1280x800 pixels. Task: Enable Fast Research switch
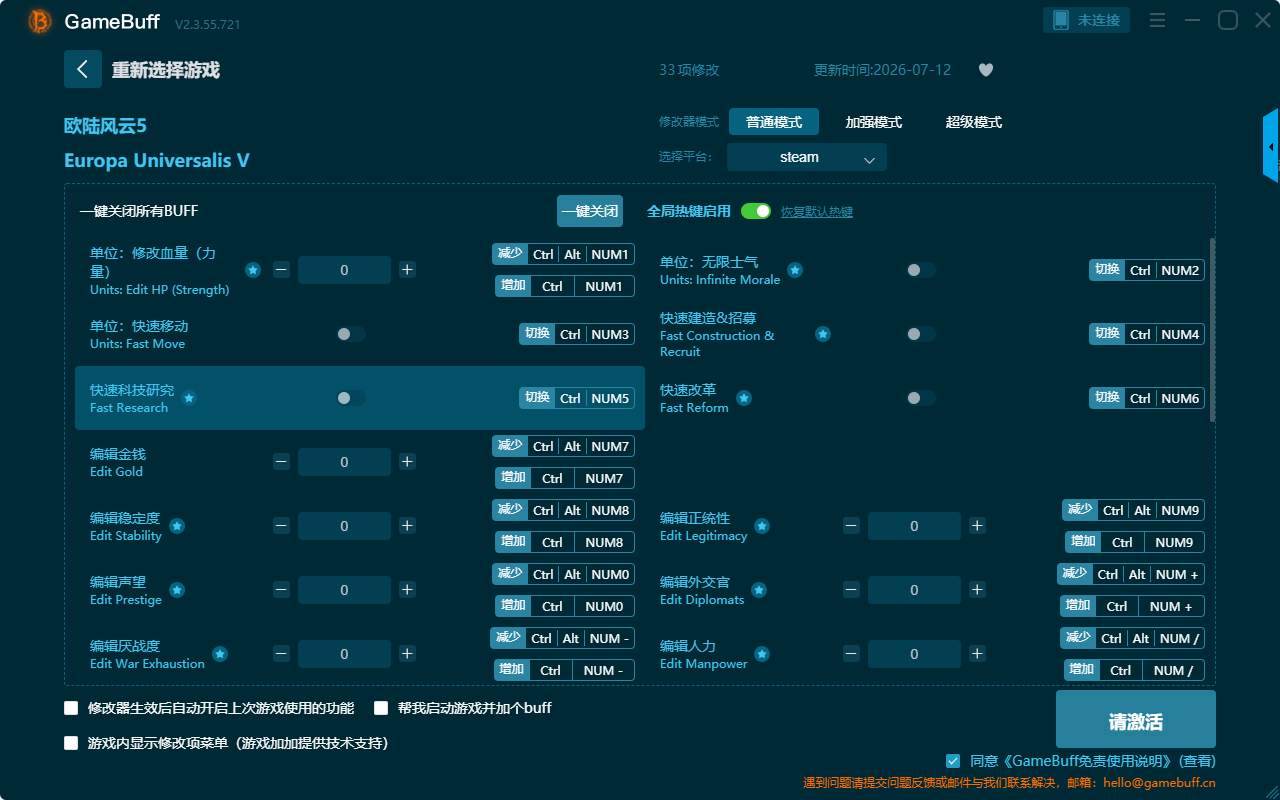351,398
